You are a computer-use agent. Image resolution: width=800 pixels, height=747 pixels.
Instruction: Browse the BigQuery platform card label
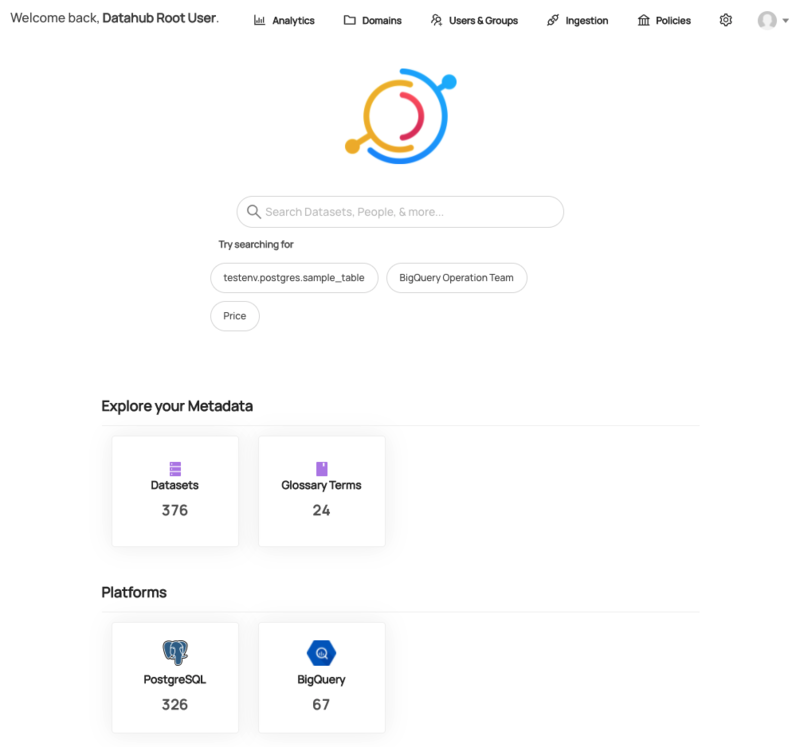[321, 680]
